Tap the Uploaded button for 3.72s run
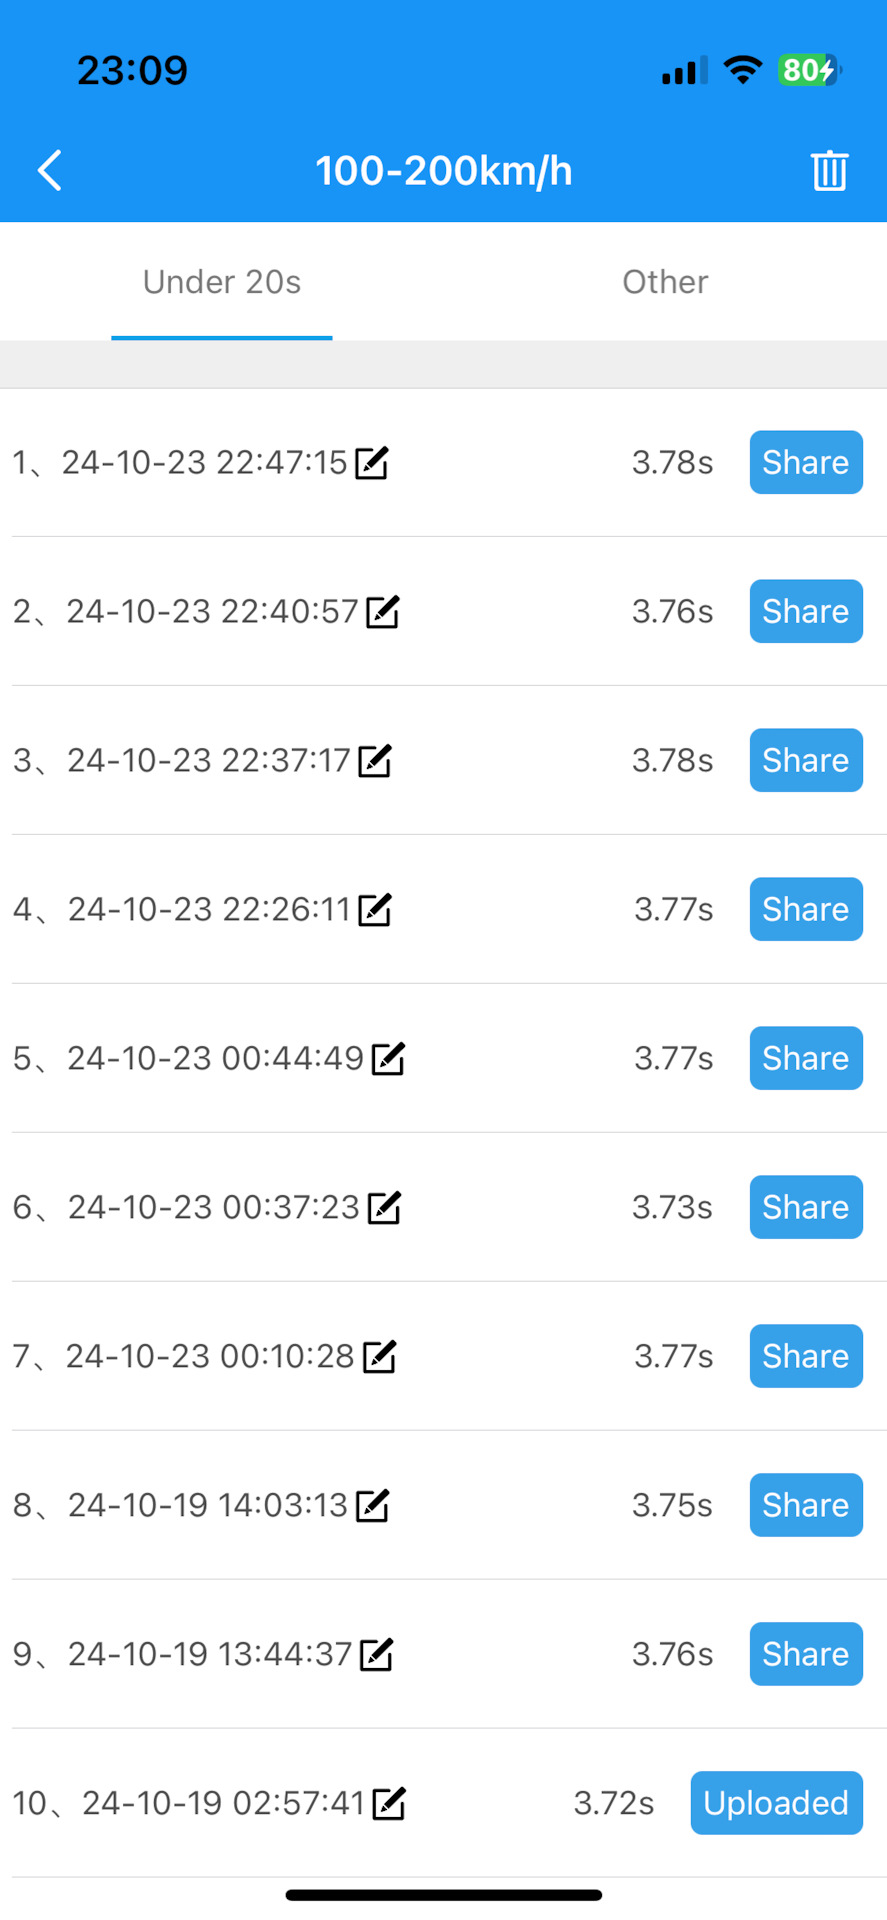This screenshot has height=1920, width=887. [776, 1804]
